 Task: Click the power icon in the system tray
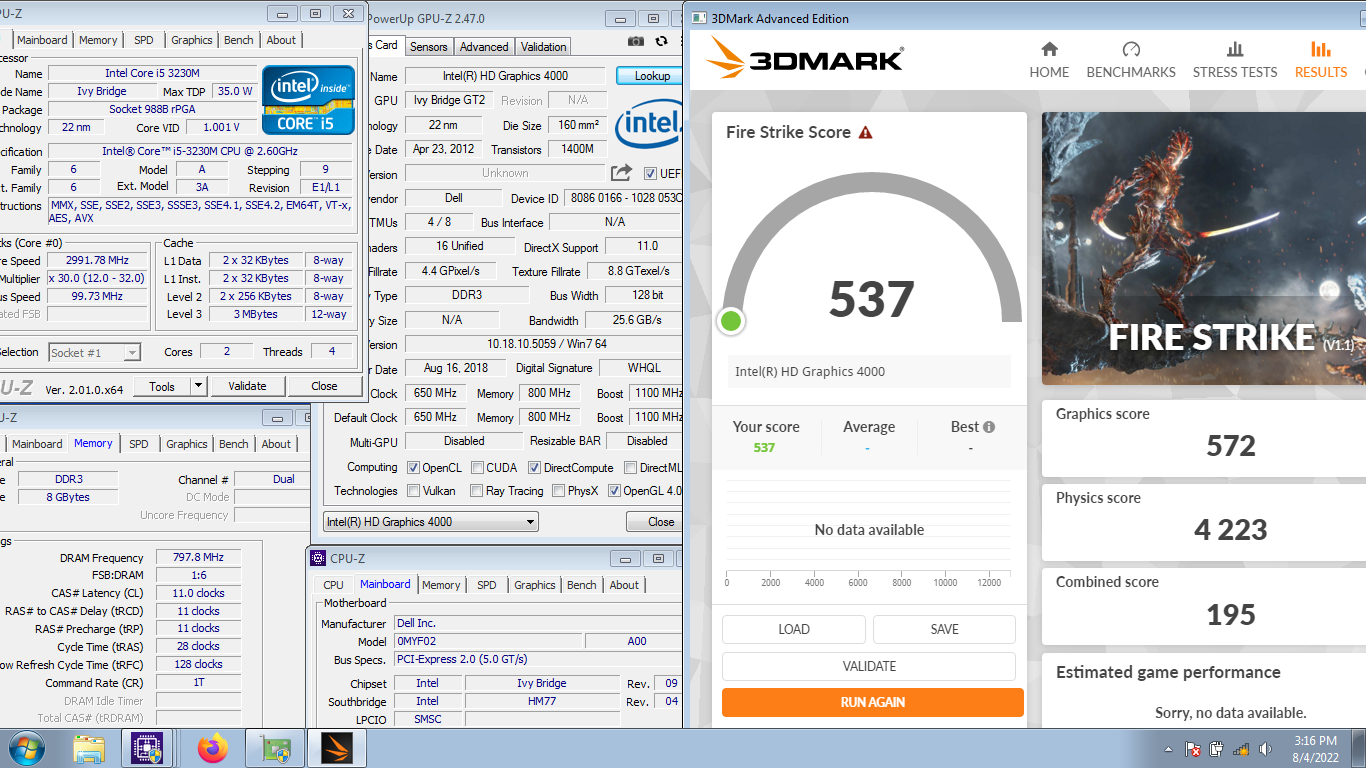pos(1217,749)
